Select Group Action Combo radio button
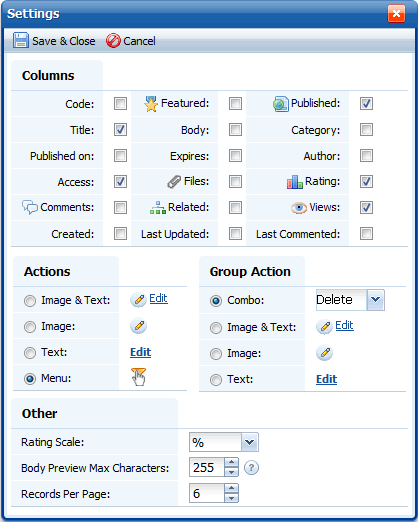This screenshot has height=522, width=418. point(216,301)
